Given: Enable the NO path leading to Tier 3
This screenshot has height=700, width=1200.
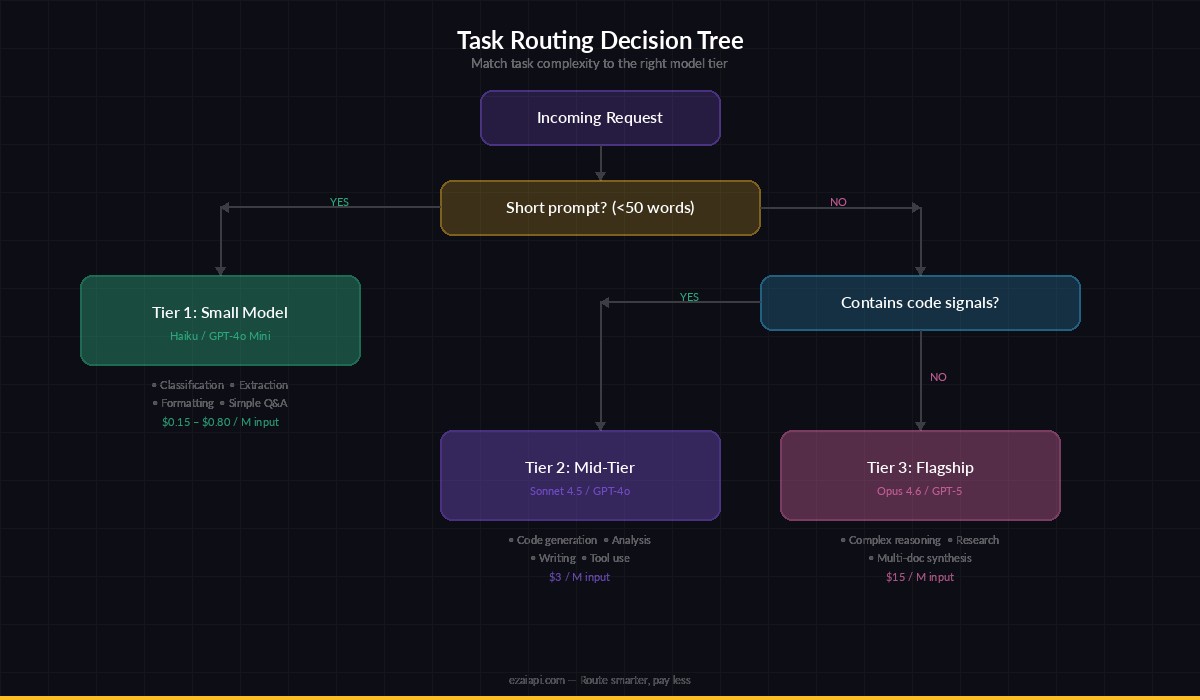Looking at the screenshot, I should pos(938,377).
